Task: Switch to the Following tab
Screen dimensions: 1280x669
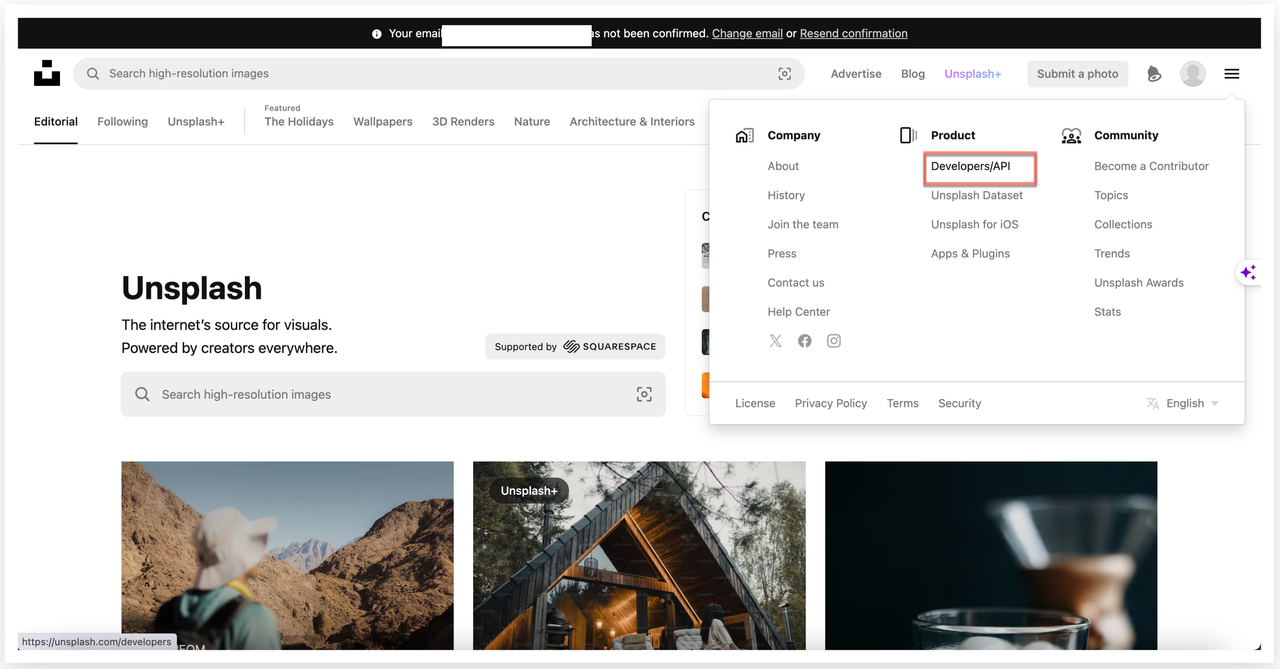Action: pos(123,122)
